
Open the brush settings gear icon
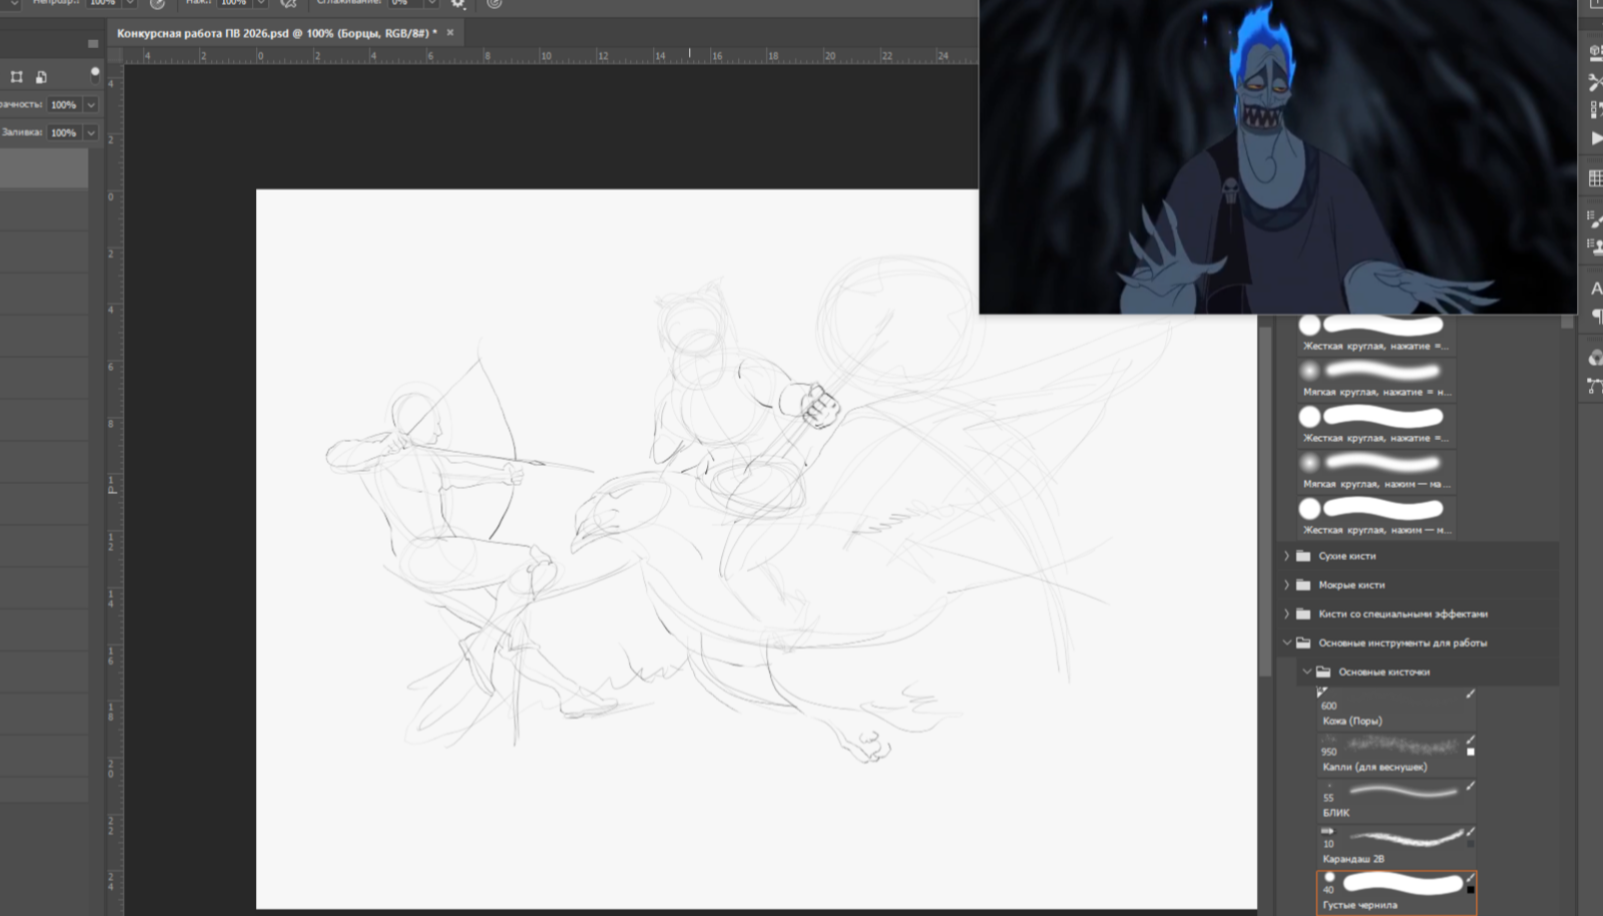tap(458, 3)
